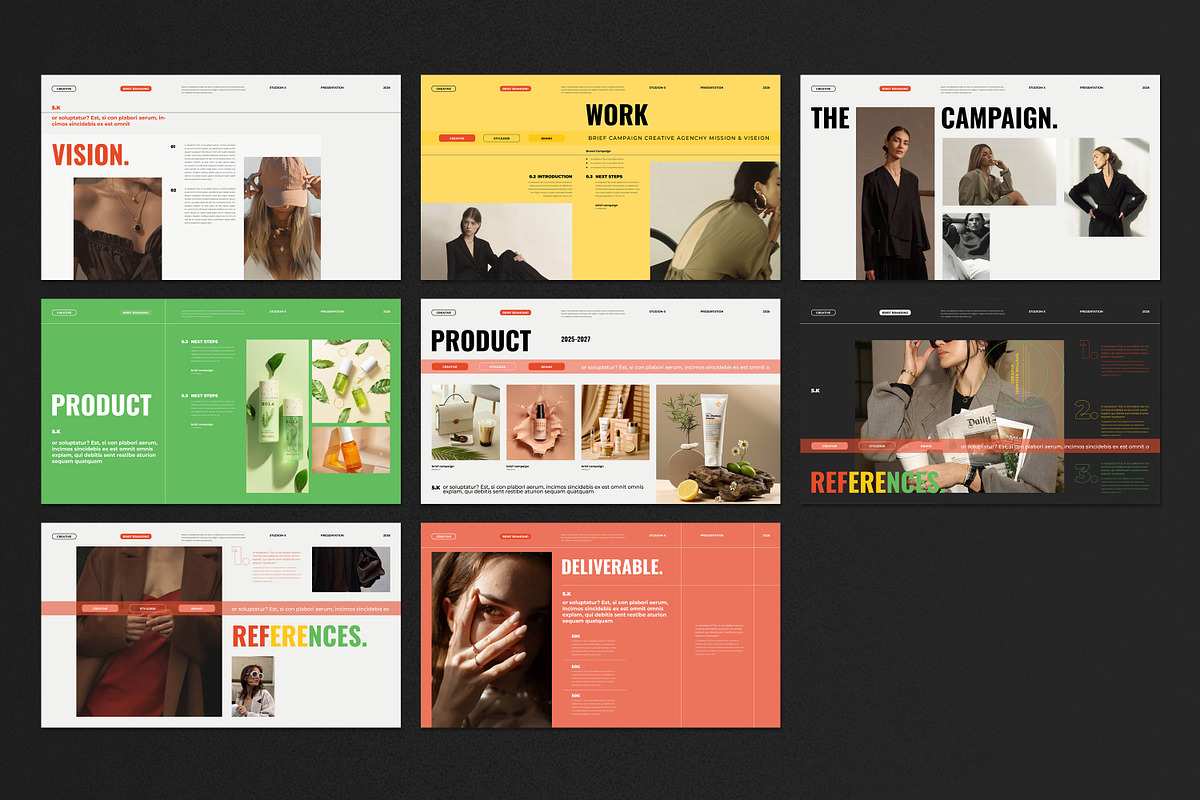Click the green BOLA bottle product image
The height and width of the screenshot is (800, 1200).
(x=277, y=415)
